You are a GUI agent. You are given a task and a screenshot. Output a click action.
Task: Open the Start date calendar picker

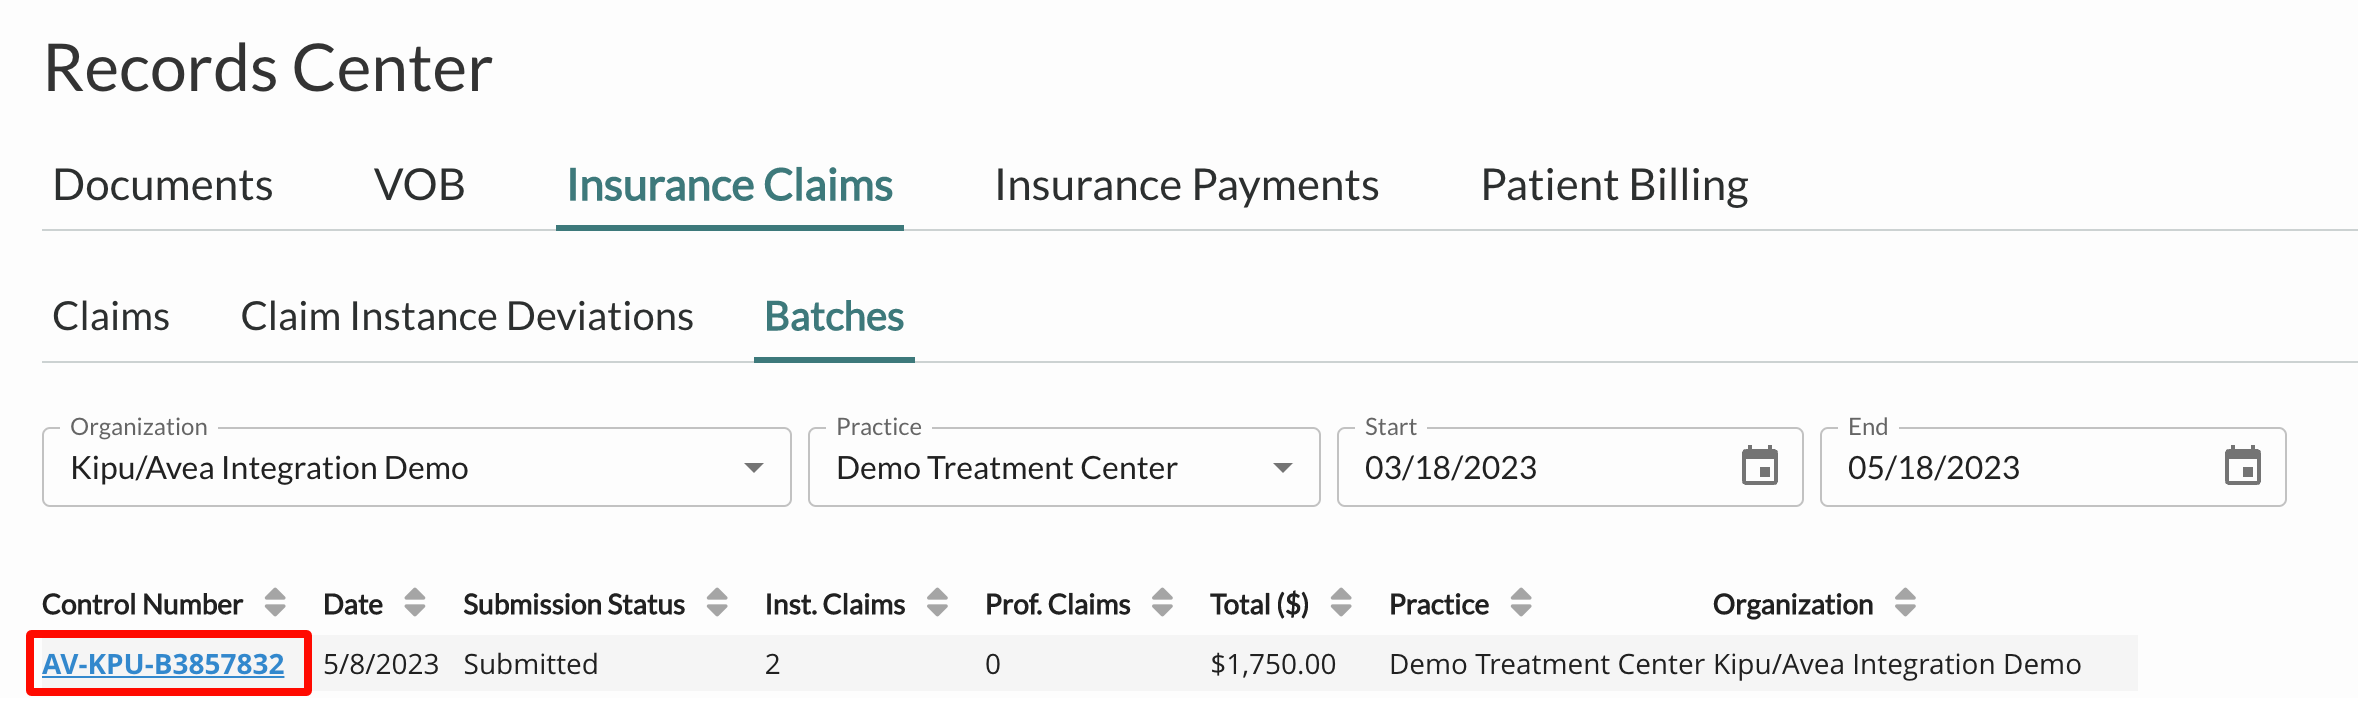click(x=1759, y=466)
